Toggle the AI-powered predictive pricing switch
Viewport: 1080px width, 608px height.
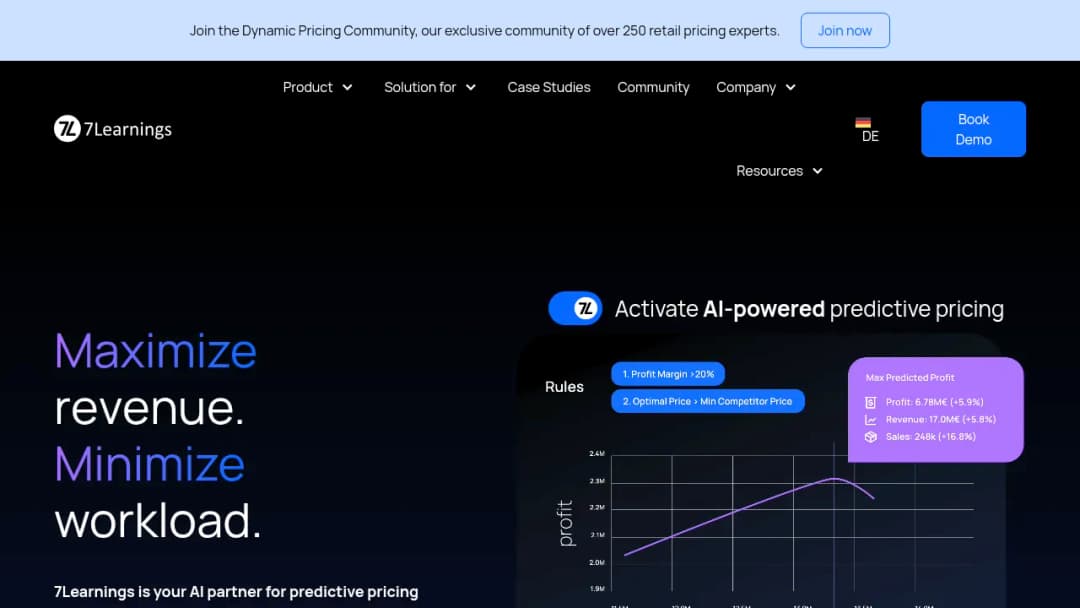[575, 308]
